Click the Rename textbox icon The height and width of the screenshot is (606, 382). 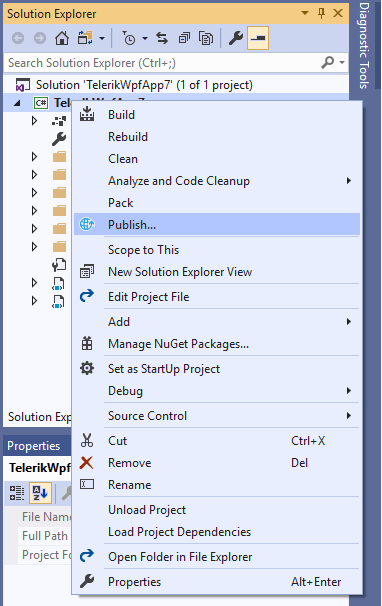87,484
